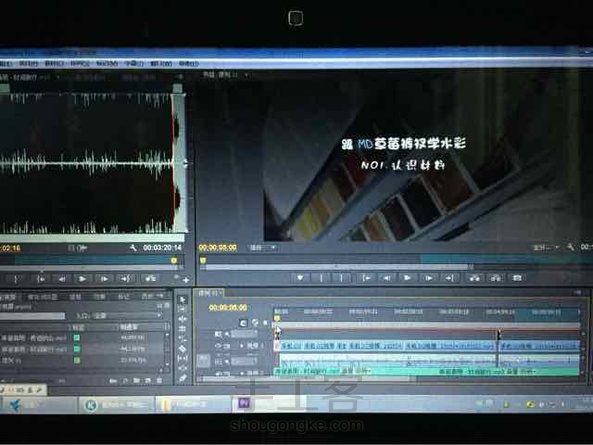Toggle snap button in timeline header
The width and height of the screenshot is (593, 445).
tap(243, 323)
